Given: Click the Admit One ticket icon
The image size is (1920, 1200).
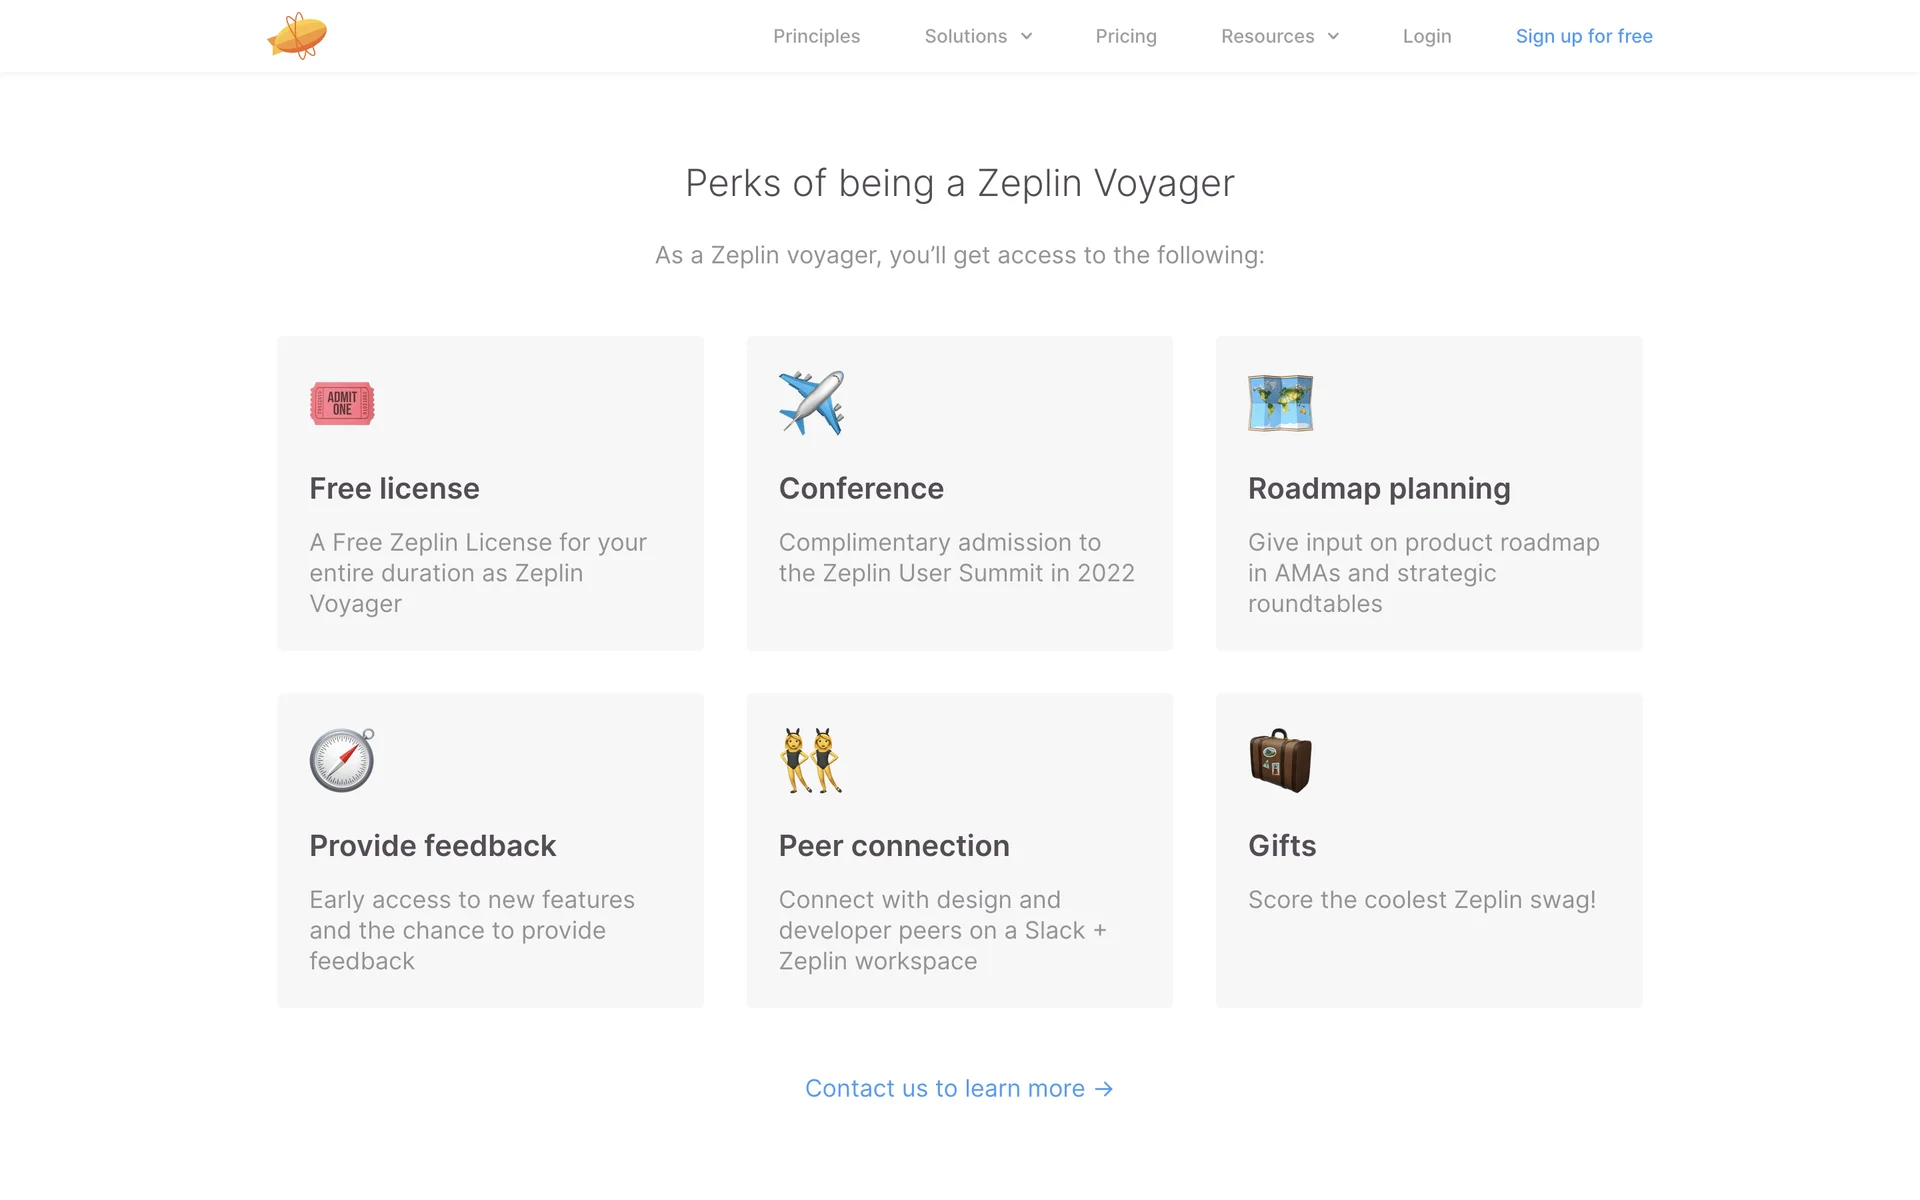Looking at the screenshot, I should click(342, 404).
